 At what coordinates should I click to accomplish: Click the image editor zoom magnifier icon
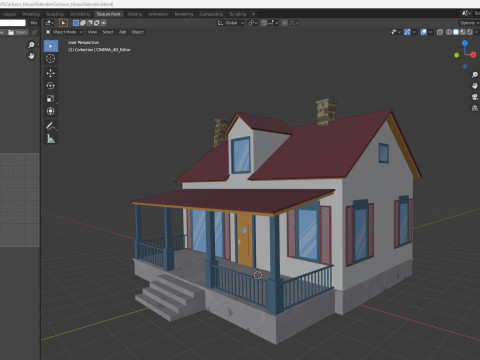31,45
